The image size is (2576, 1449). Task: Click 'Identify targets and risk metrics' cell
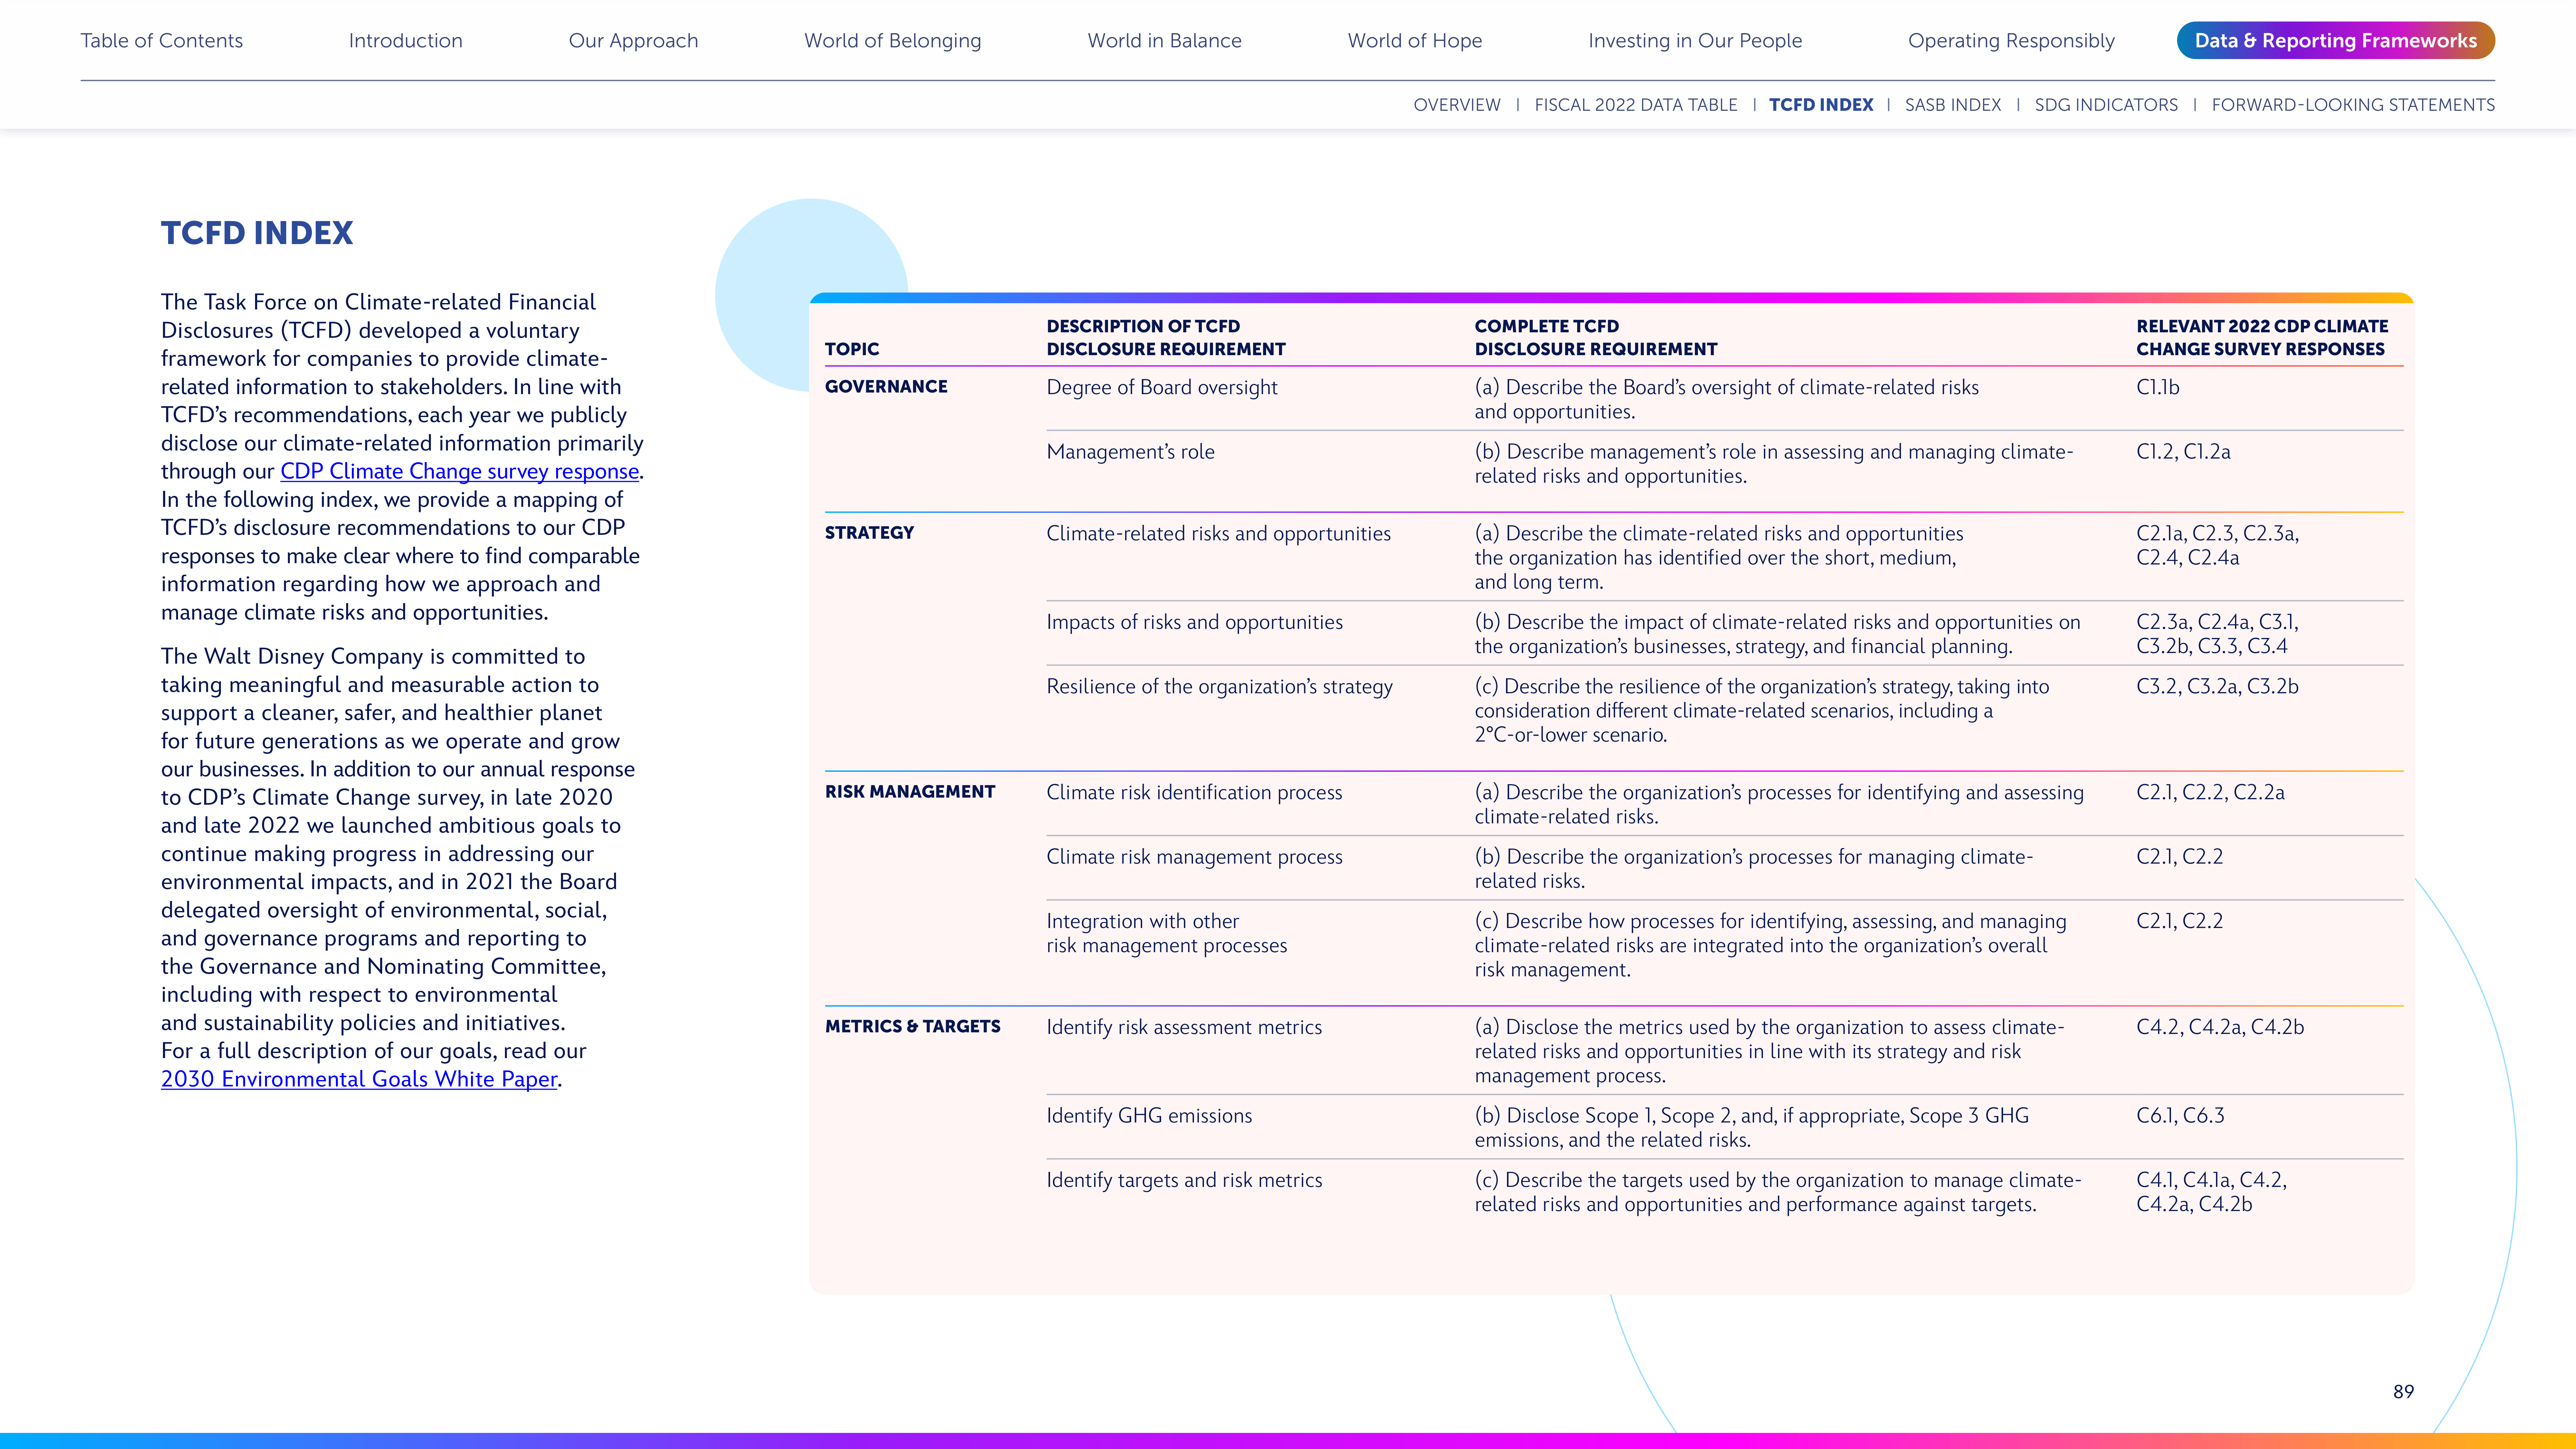pos(1184,1181)
